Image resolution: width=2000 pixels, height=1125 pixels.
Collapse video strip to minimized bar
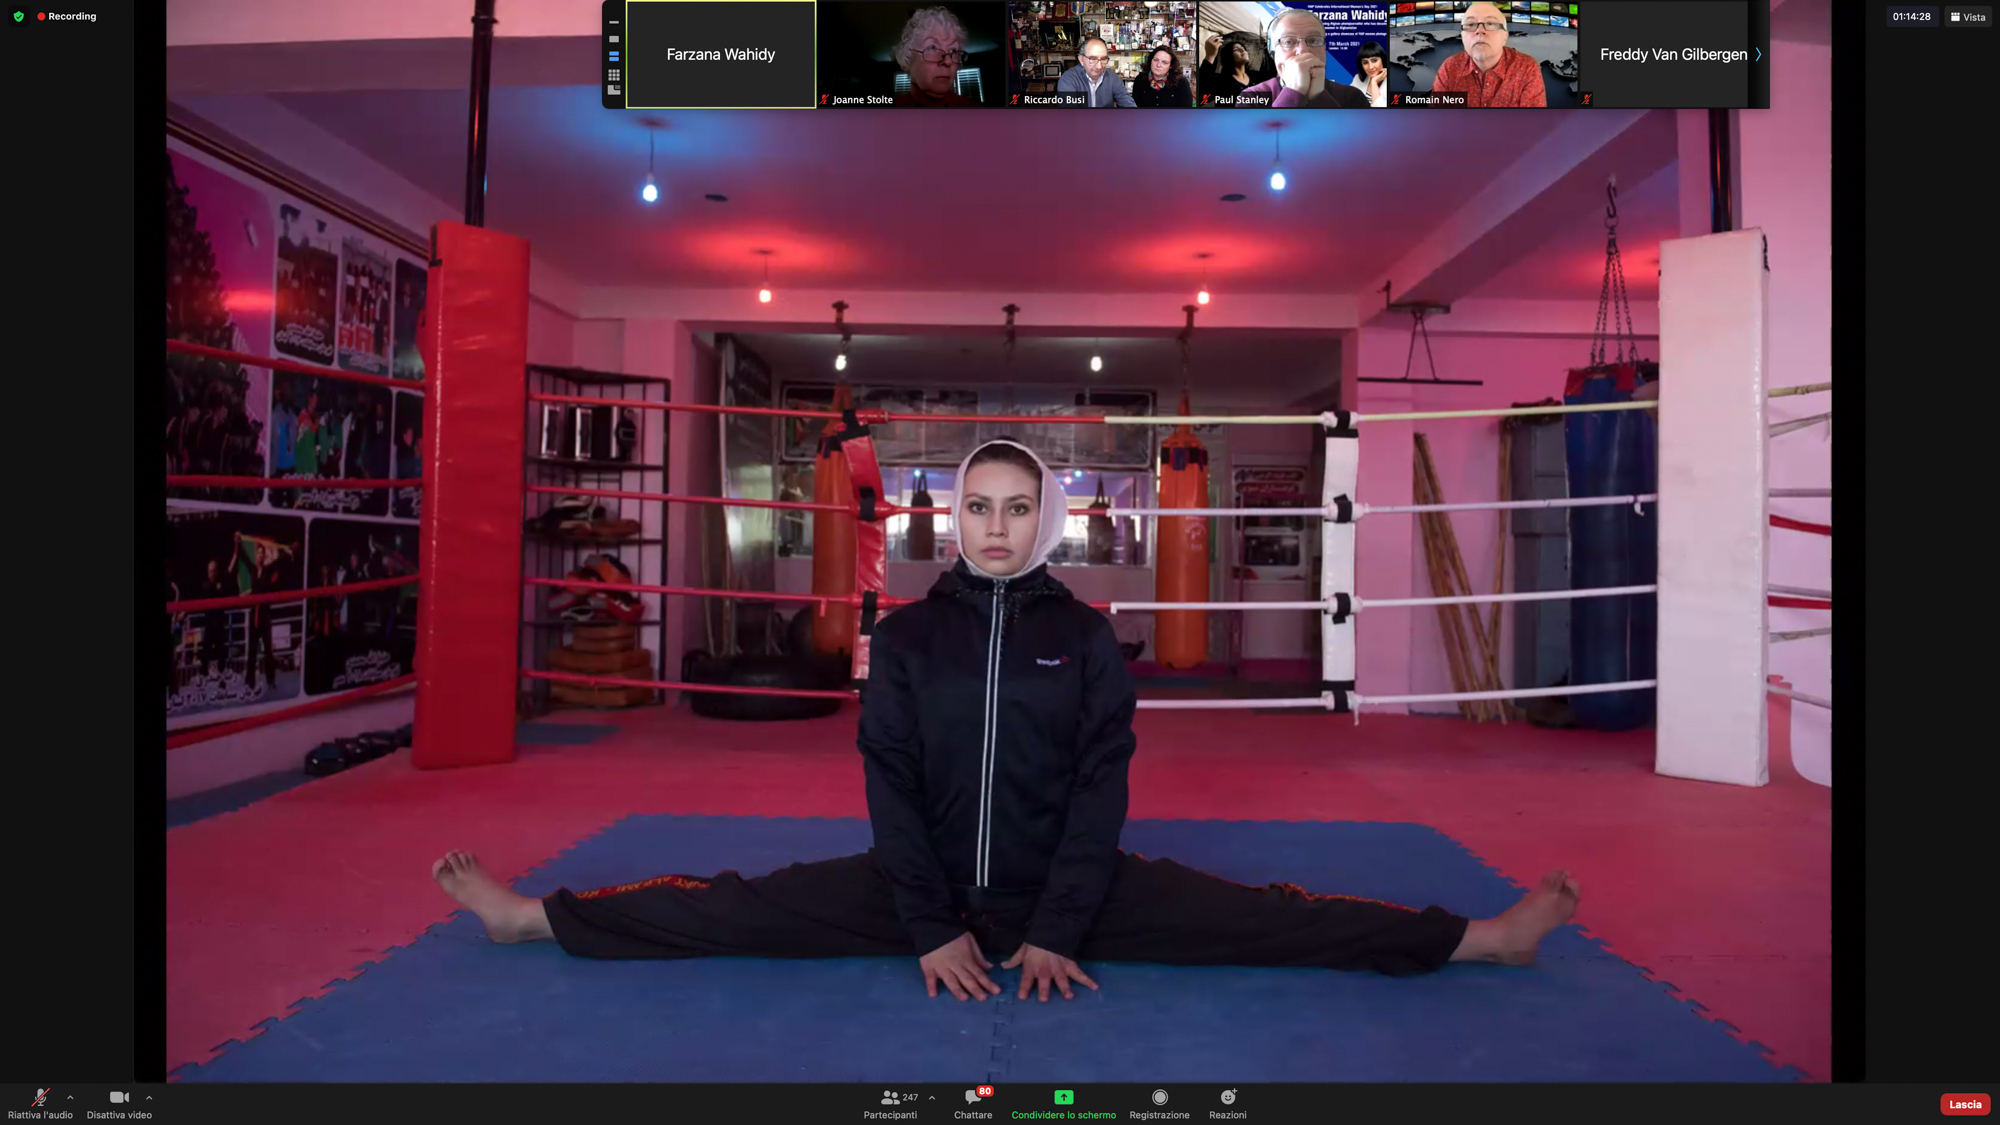coord(614,22)
